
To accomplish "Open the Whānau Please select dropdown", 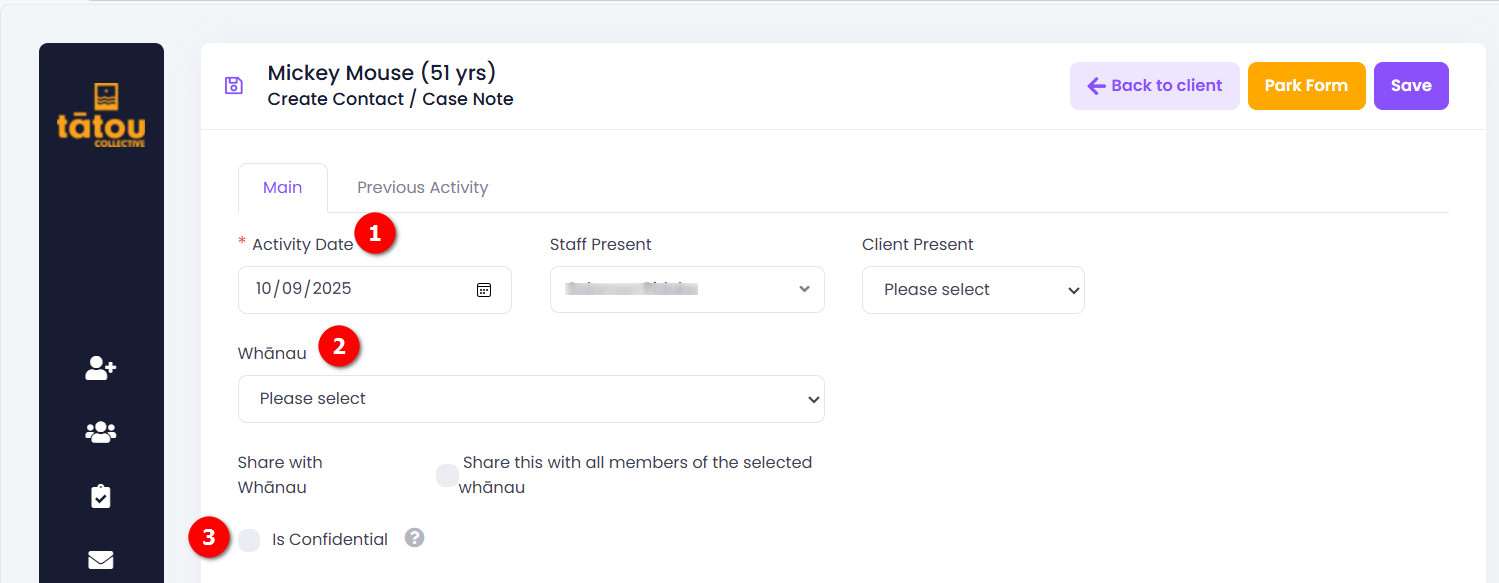I will click(531, 399).
